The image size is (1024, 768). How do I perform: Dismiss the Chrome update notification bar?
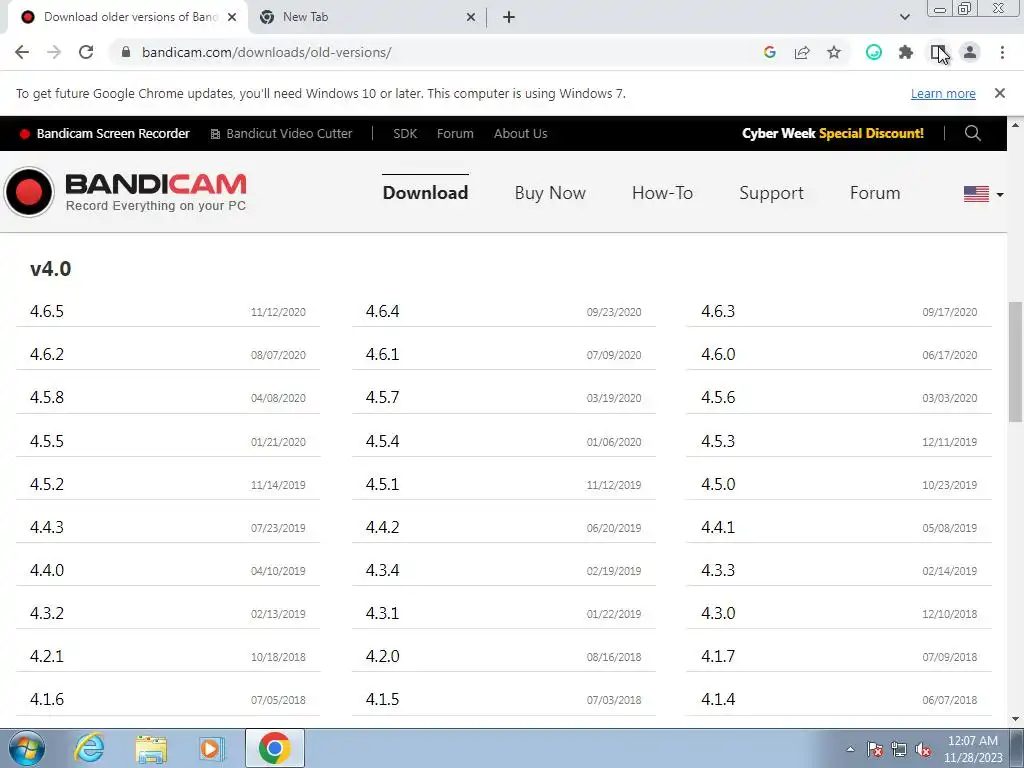pos(1000,93)
